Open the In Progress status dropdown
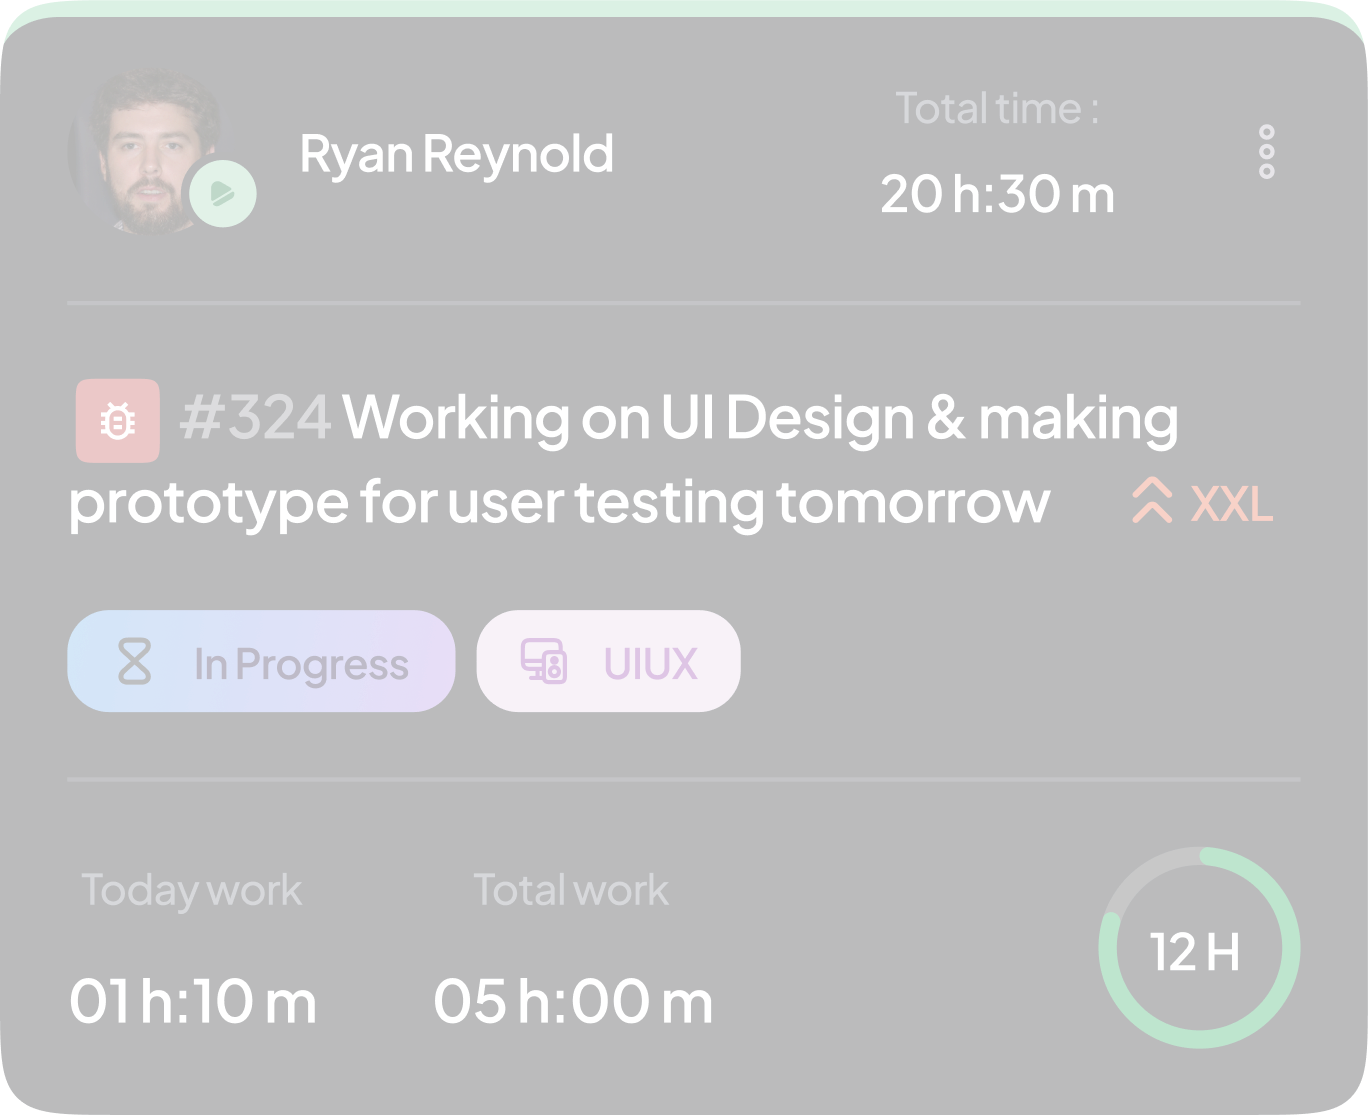 point(261,661)
